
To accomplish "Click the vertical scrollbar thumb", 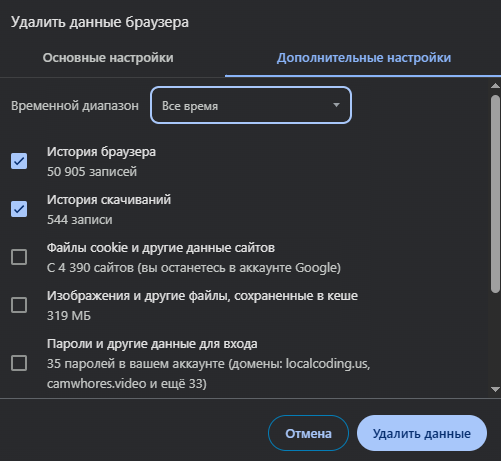I will coord(495,194).
